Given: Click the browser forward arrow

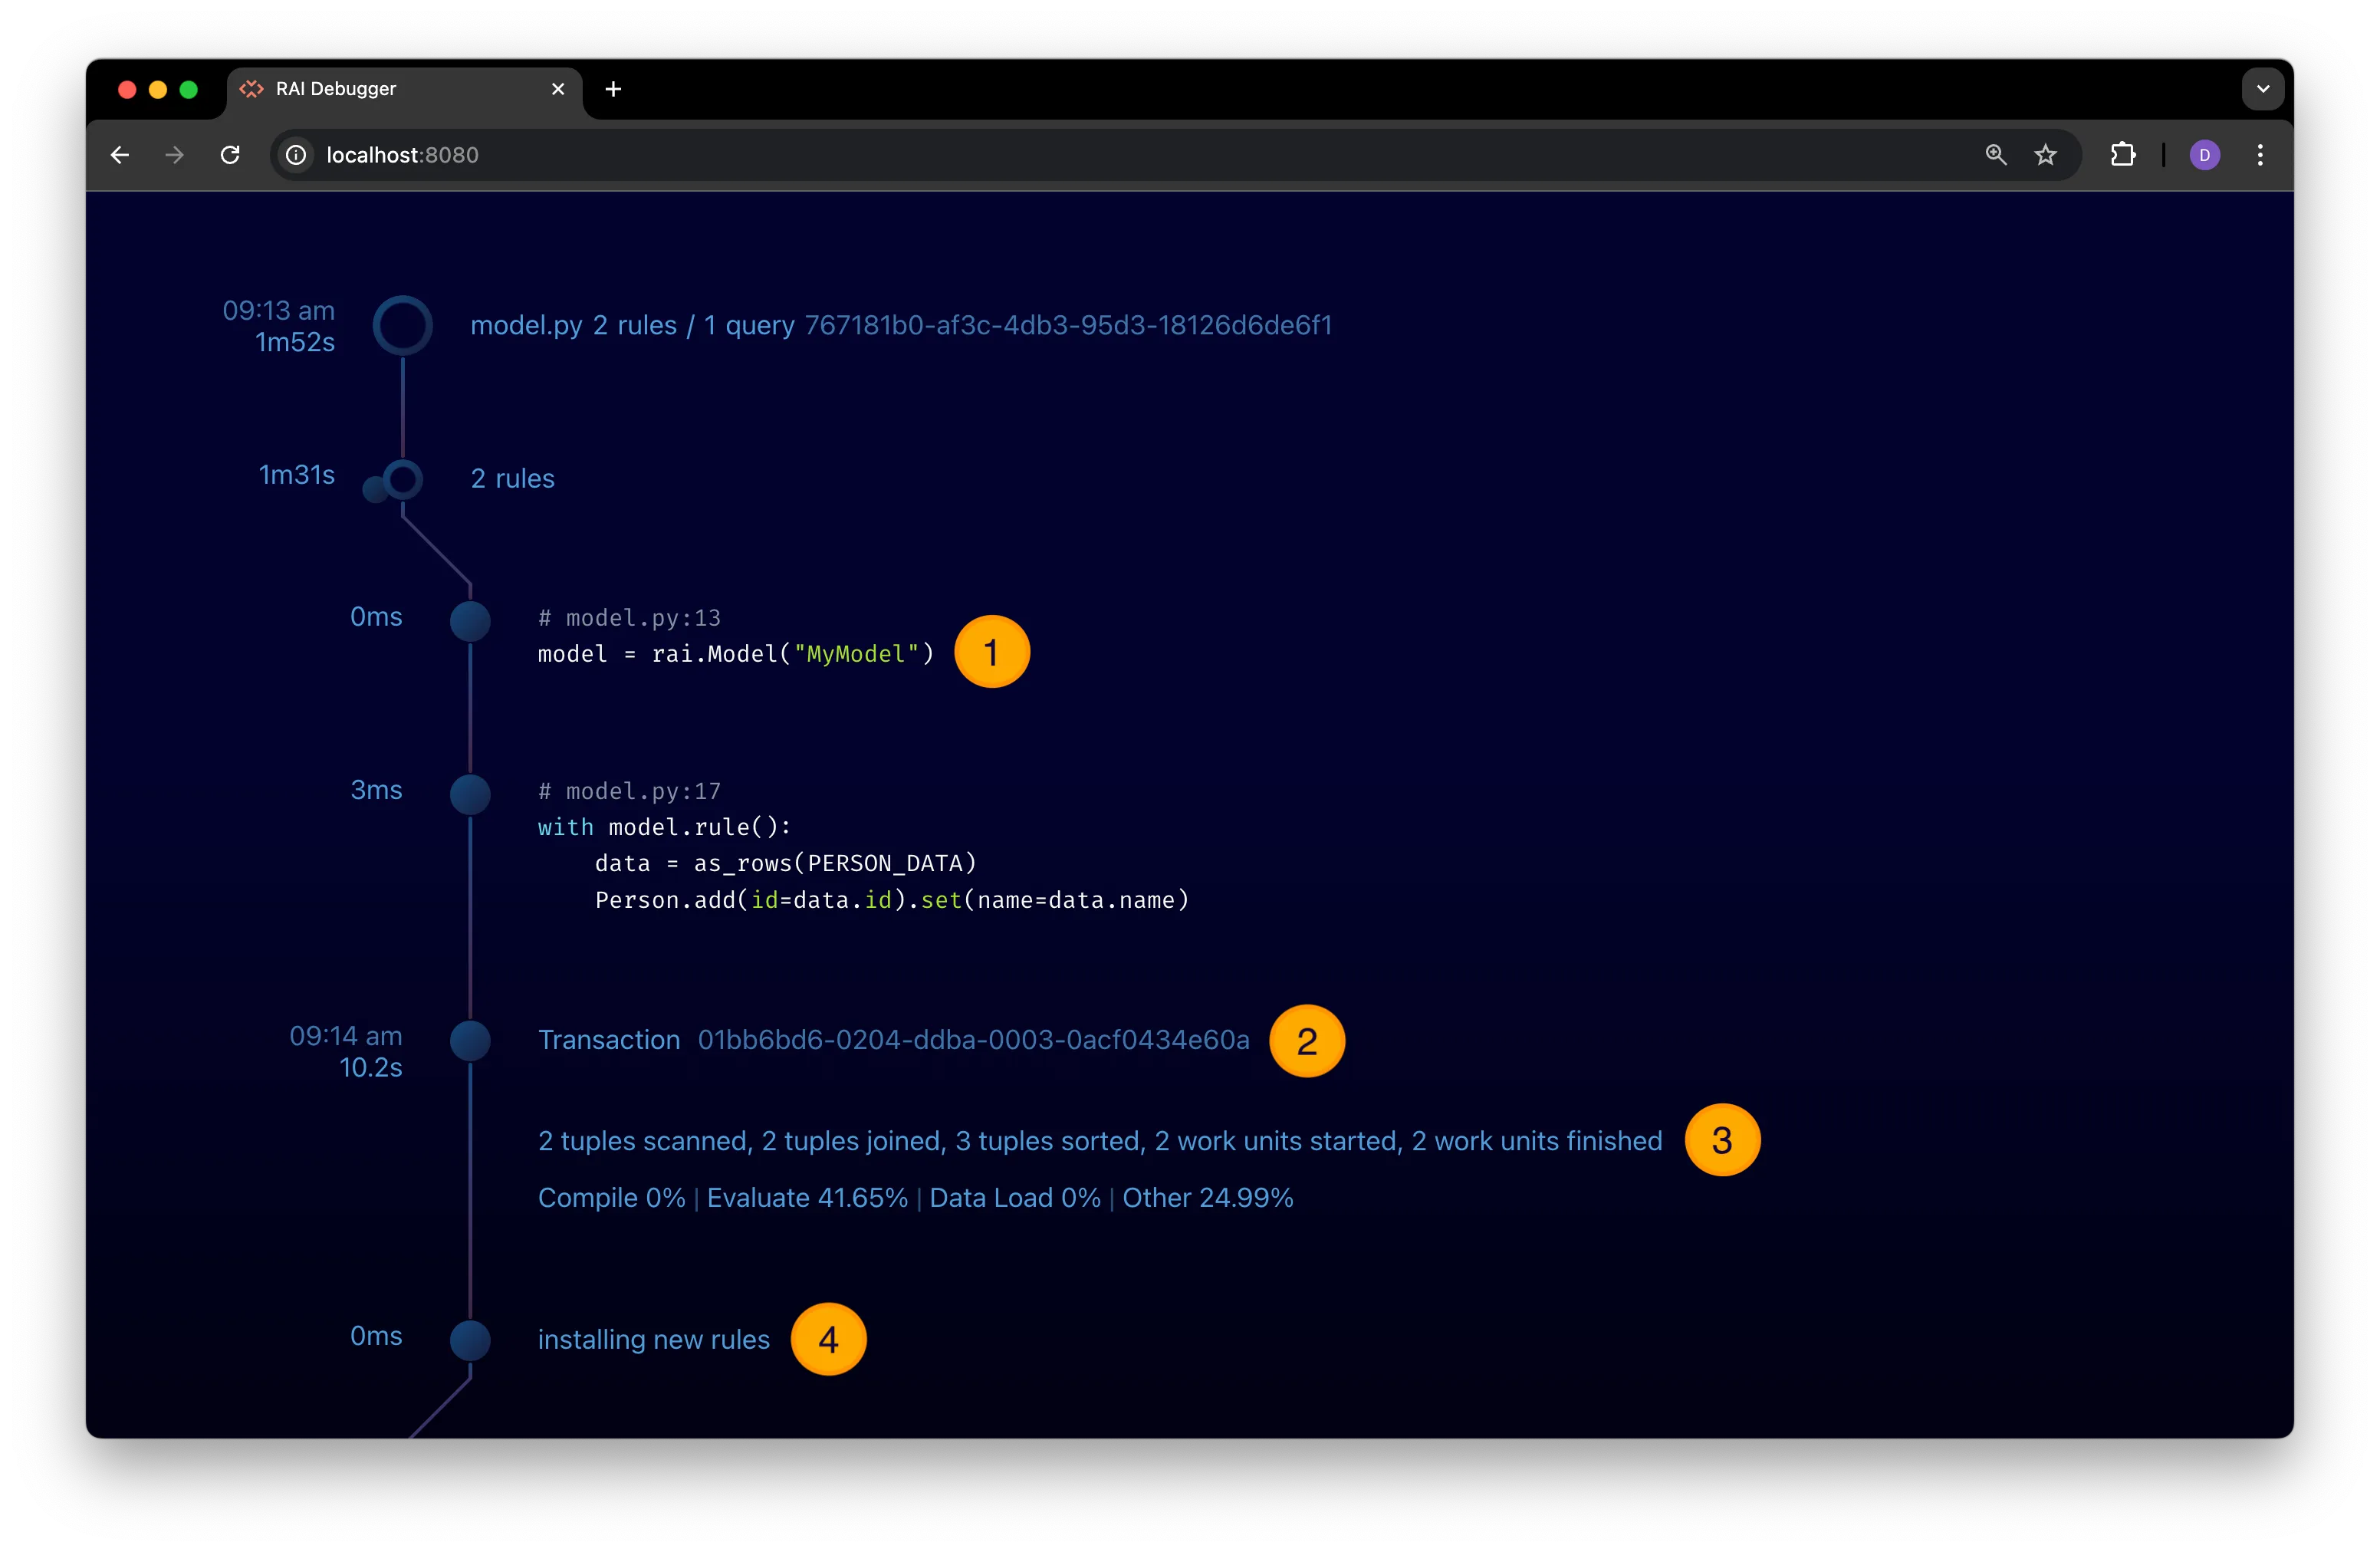Looking at the screenshot, I should coord(175,155).
